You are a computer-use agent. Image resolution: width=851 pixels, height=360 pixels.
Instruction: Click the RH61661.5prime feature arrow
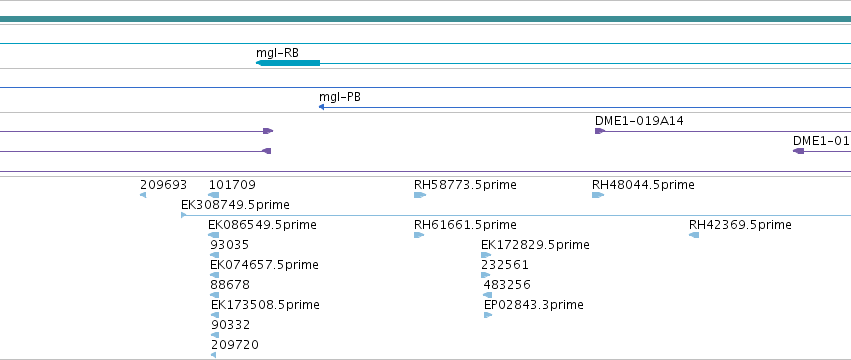point(419,235)
